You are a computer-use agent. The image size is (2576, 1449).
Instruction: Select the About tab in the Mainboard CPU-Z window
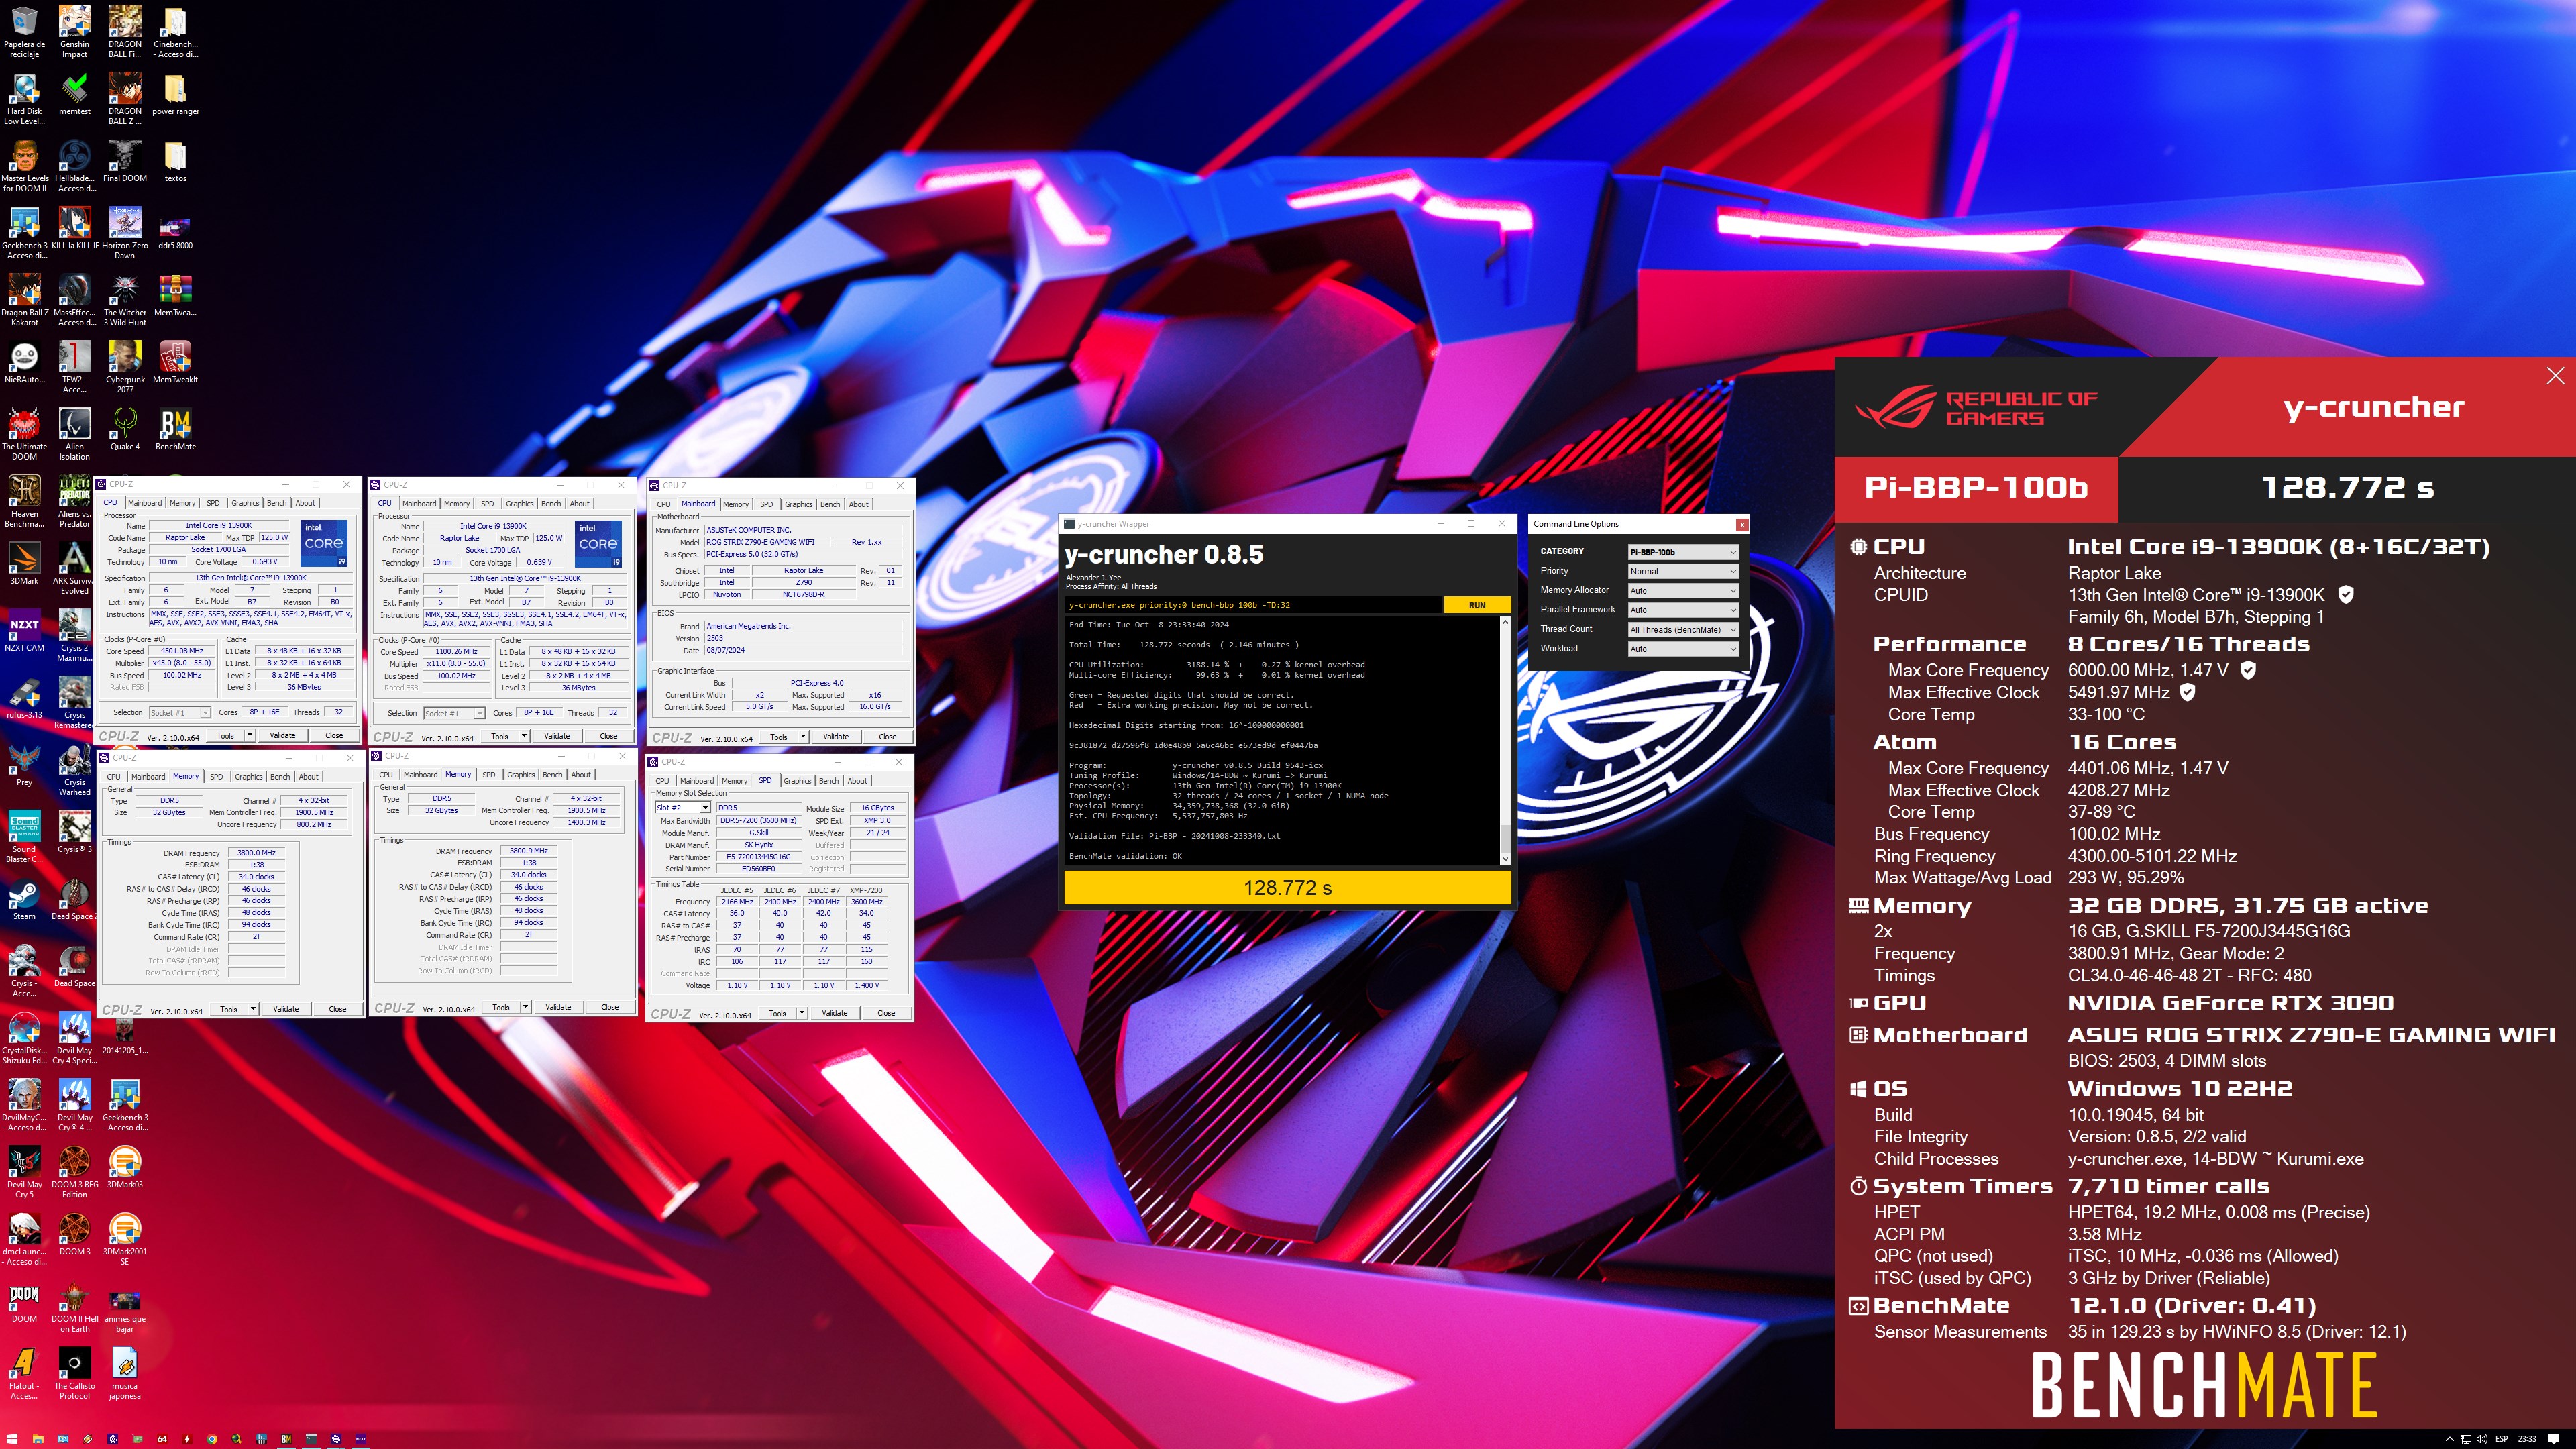pyautogui.click(x=859, y=504)
